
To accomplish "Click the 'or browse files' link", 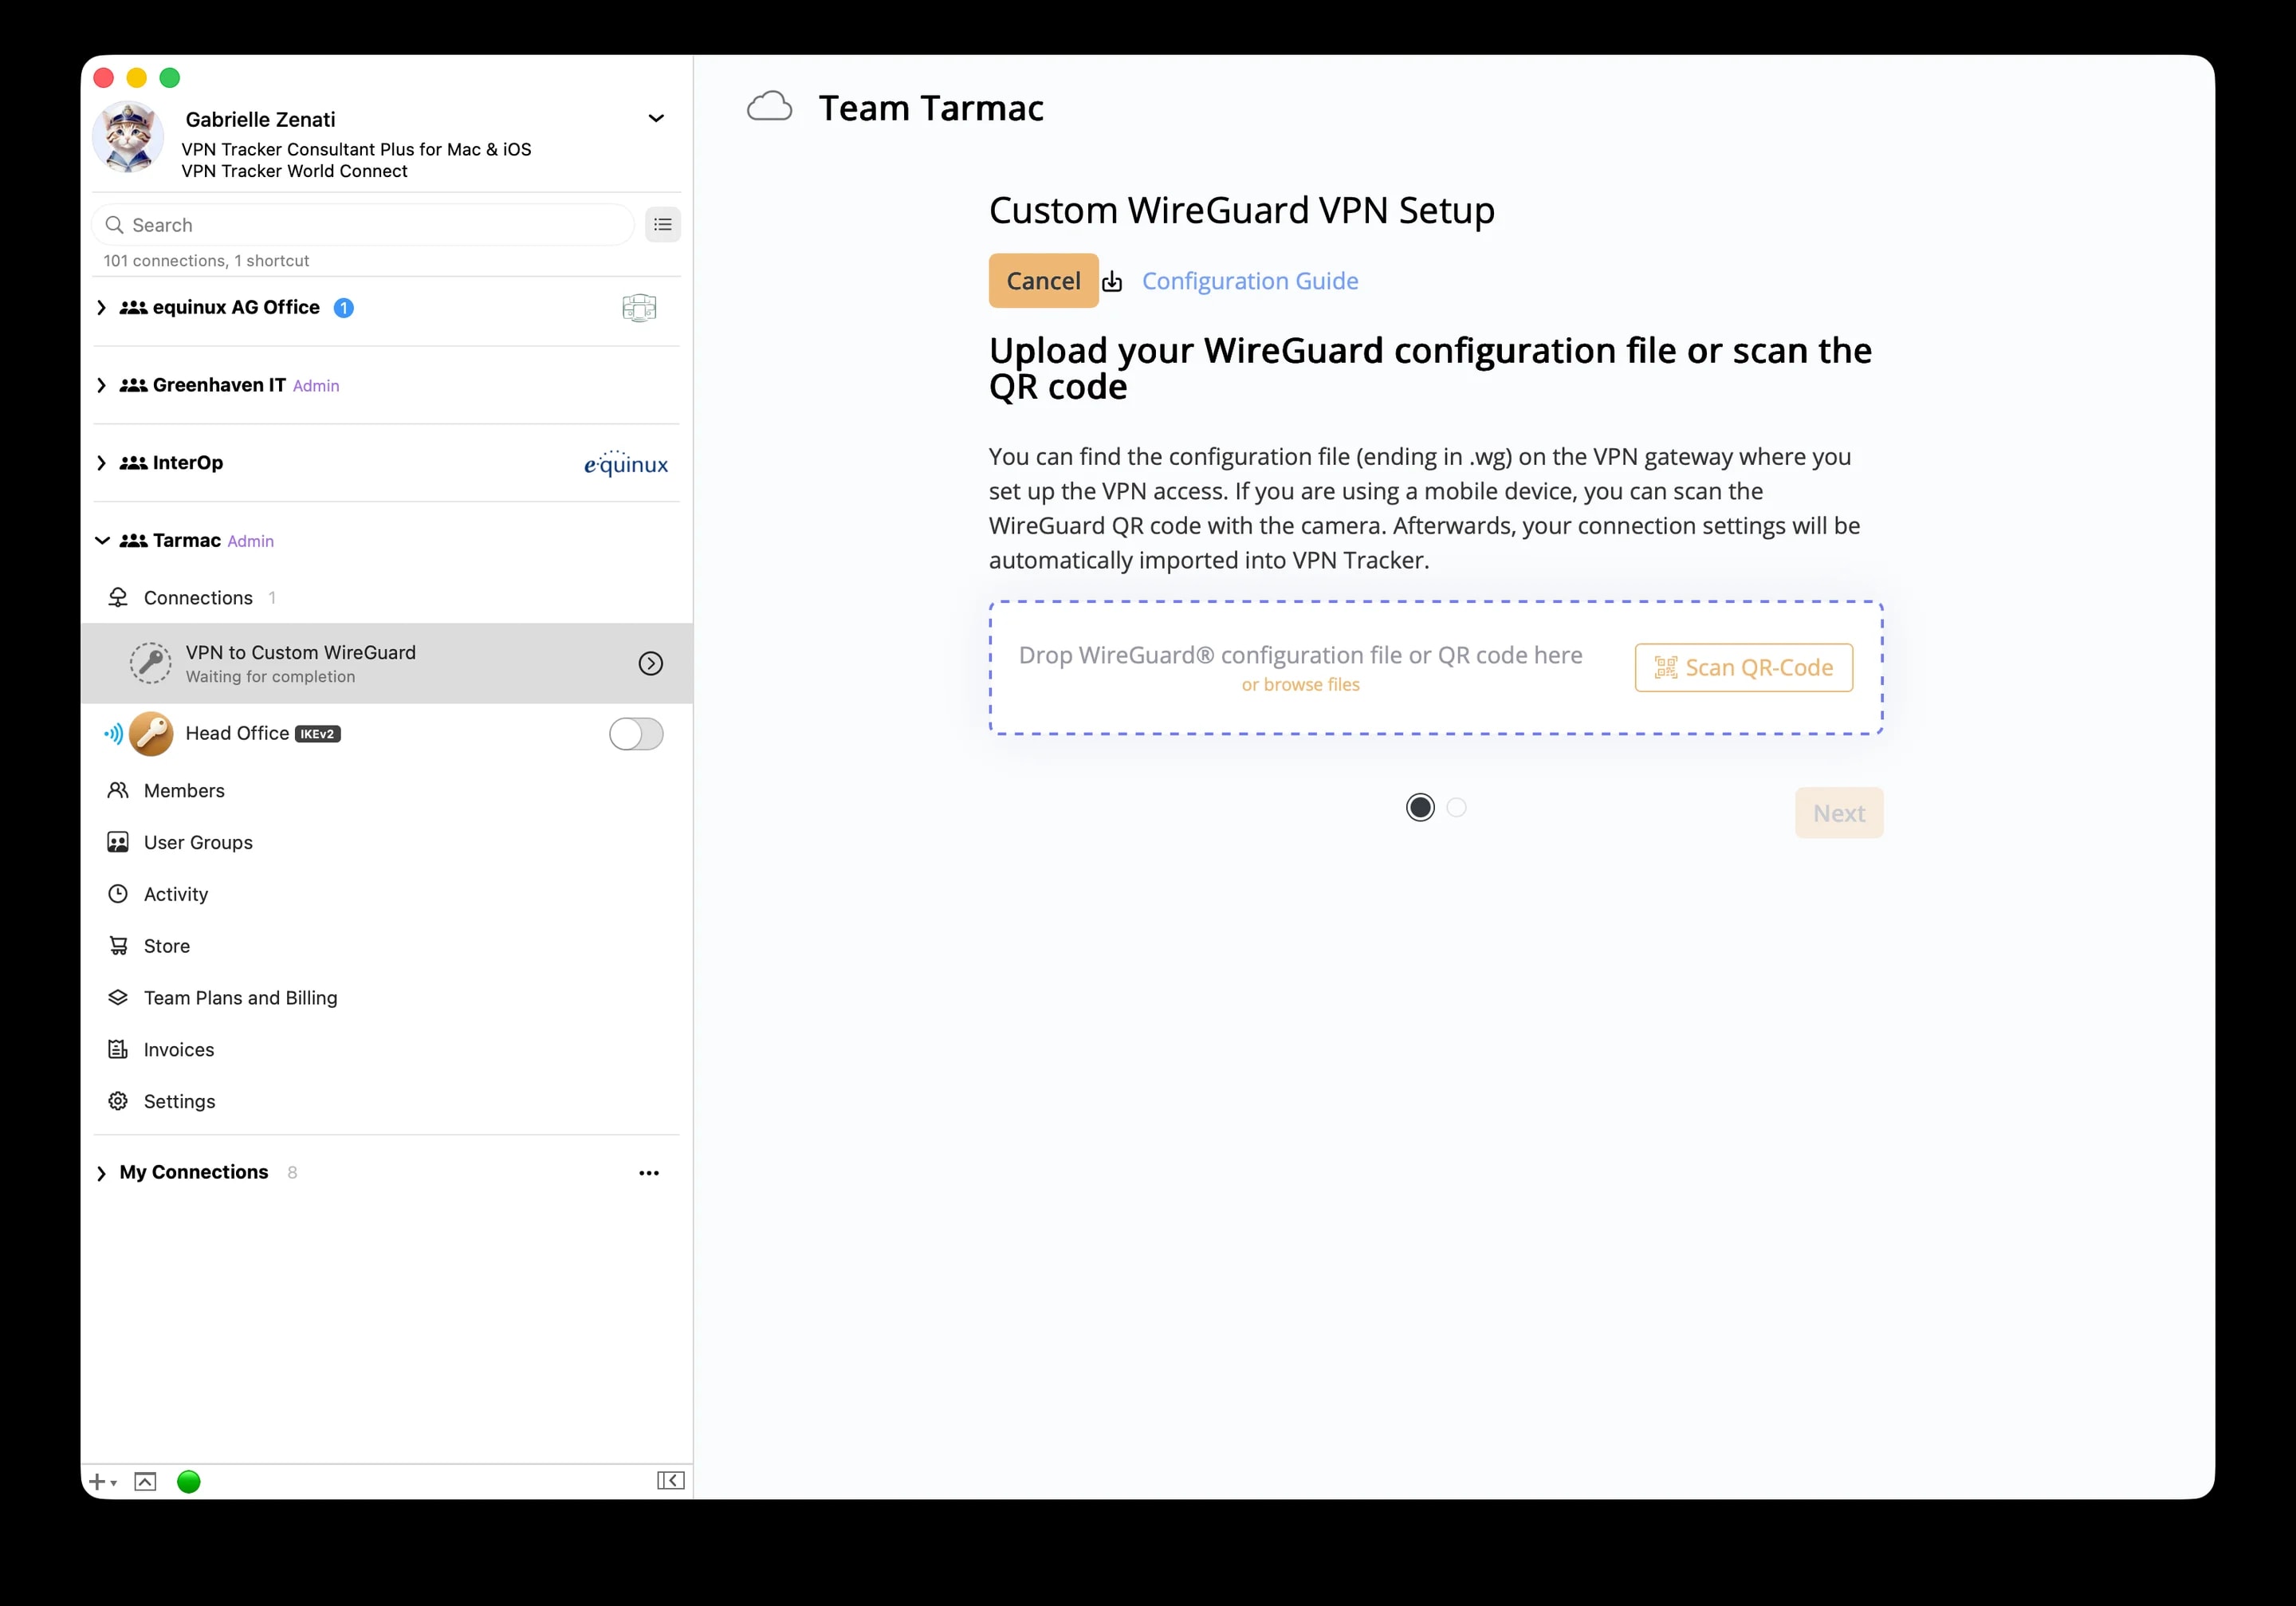I will [x=1300, y=685].
